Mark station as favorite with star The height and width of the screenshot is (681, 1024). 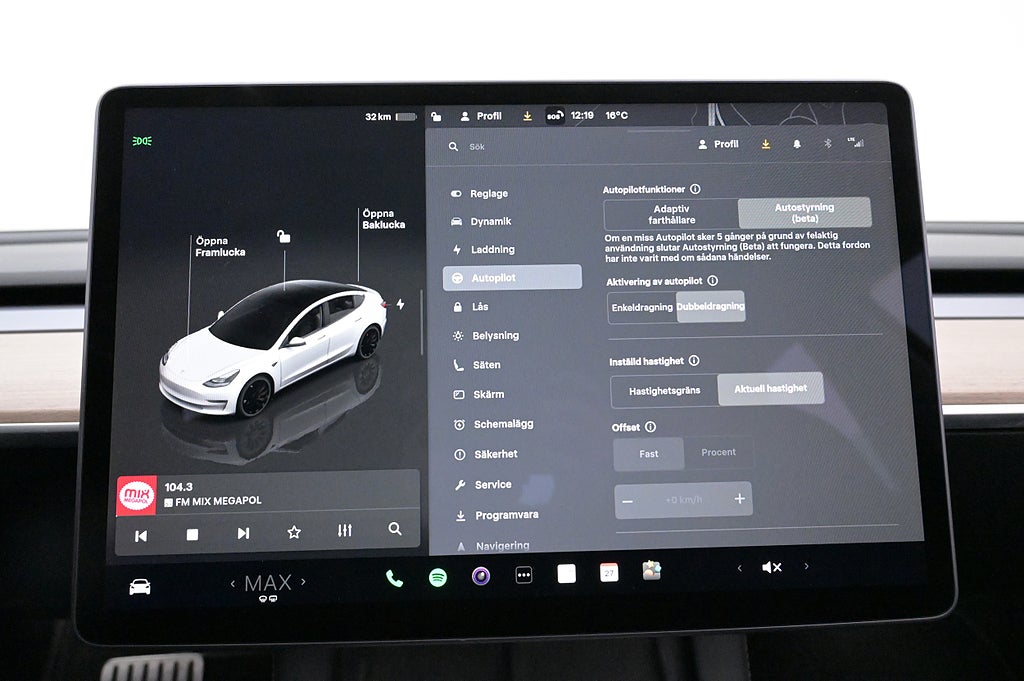(294, 533)
